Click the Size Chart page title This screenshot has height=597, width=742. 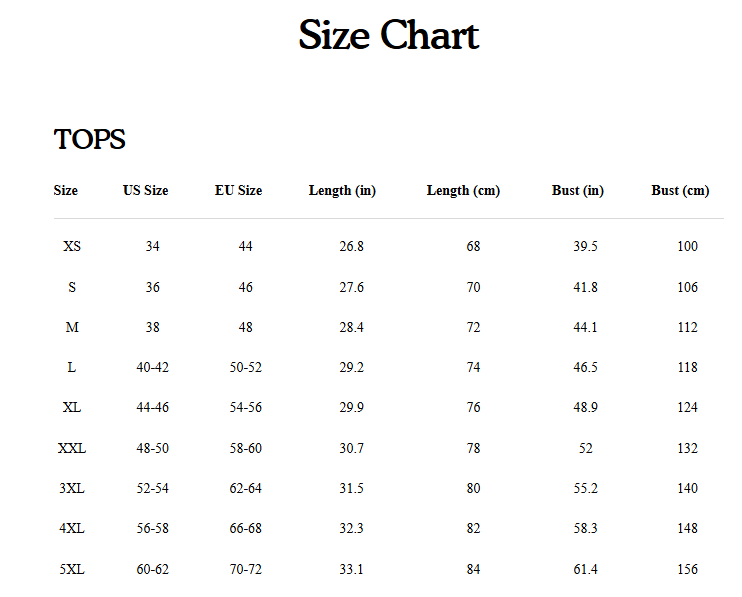[388, 36]
